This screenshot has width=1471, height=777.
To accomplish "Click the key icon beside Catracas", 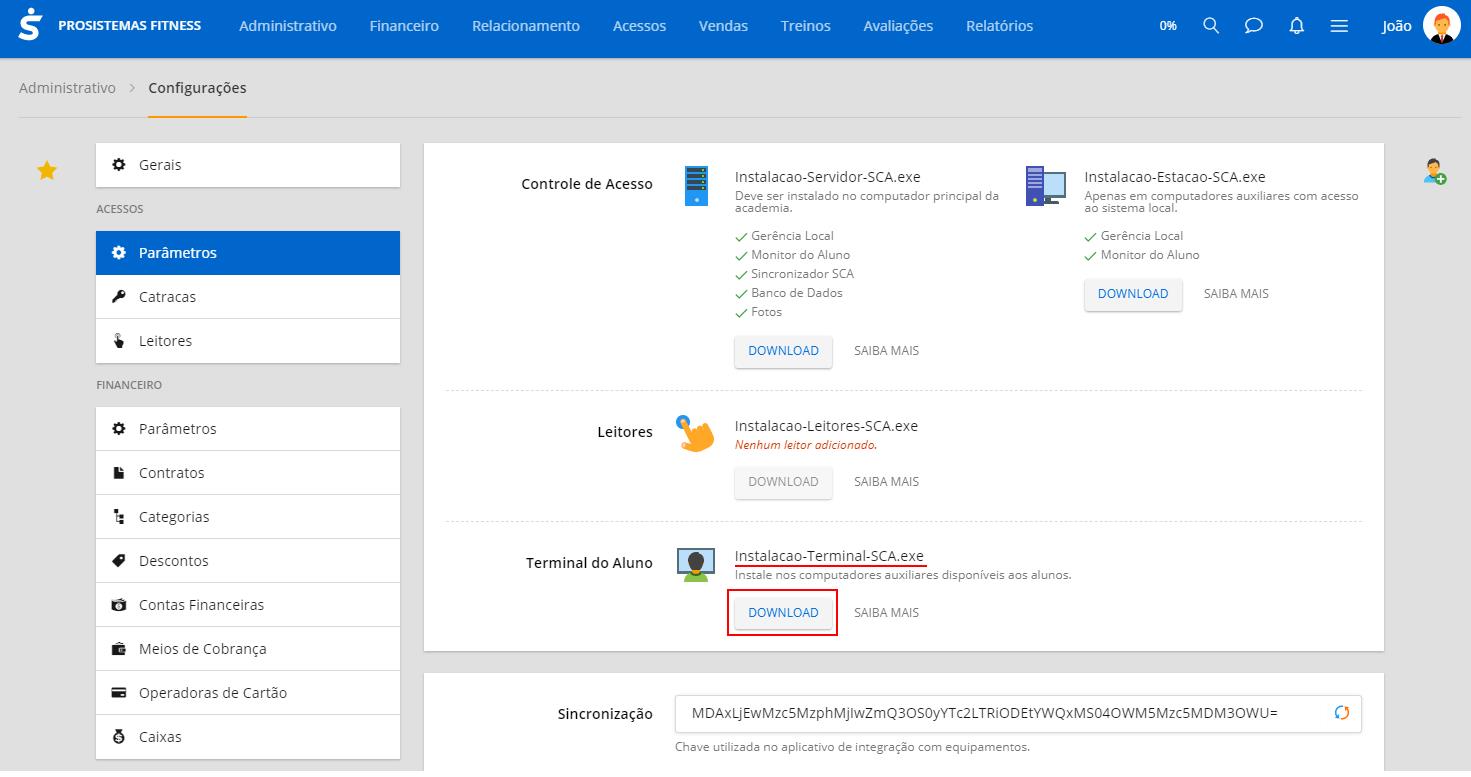I will [x=119, y=297].
